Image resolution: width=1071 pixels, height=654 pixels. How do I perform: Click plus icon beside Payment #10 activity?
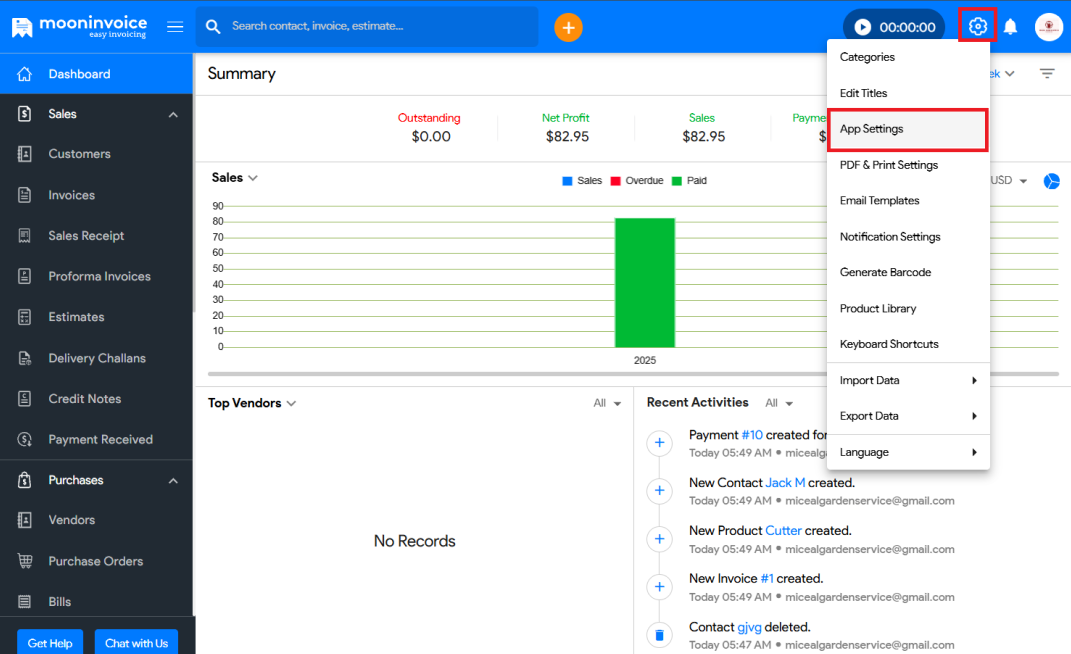[x=659, y=443]
